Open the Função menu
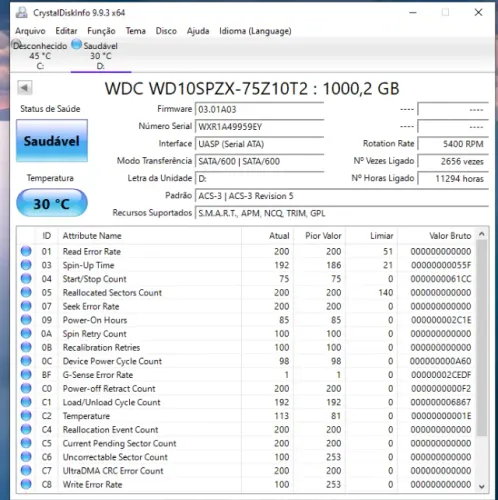Image resolution: width=498 pixels, height=500 pixels. 101,31
